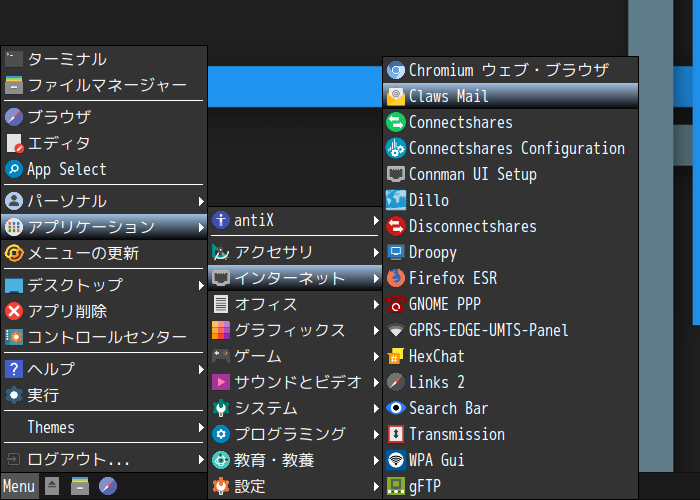Select the アプリケーション menu entry

pos(104,227)
